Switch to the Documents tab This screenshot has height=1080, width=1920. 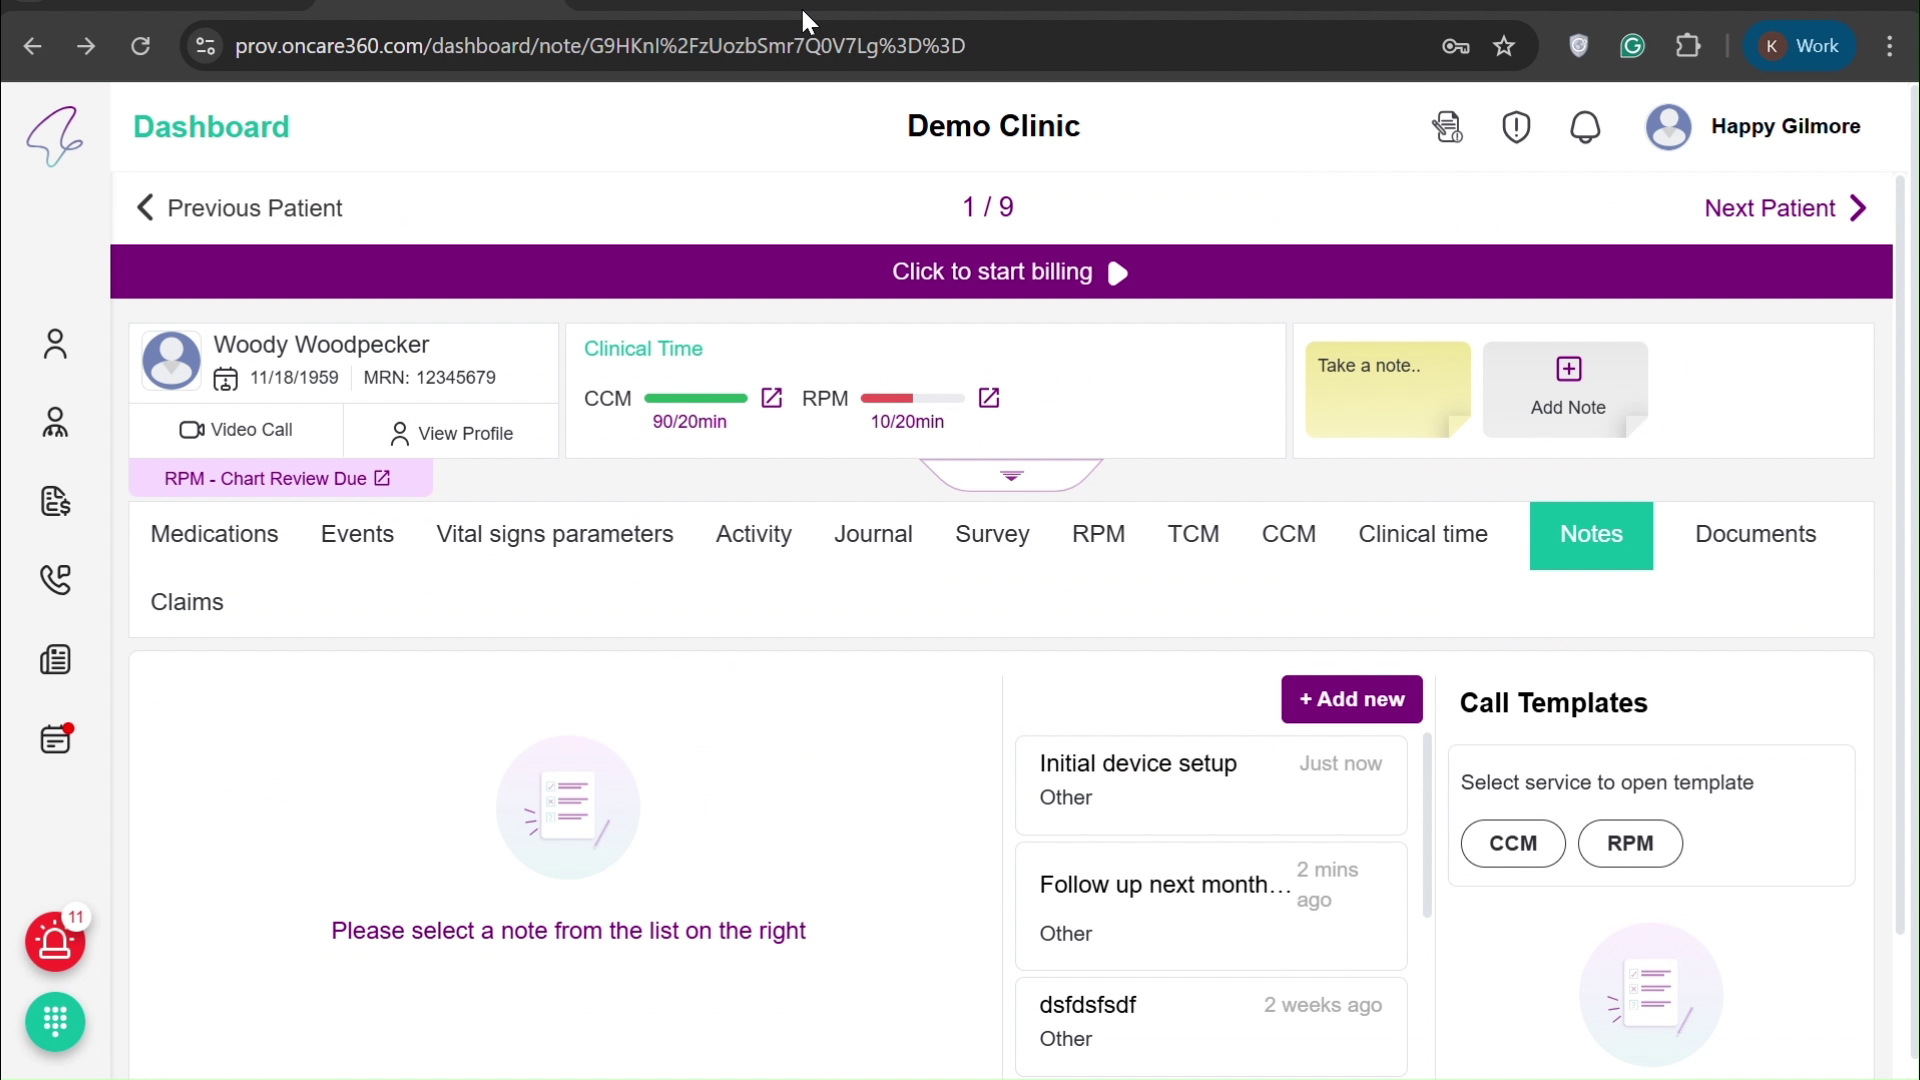coord(1755,535)
